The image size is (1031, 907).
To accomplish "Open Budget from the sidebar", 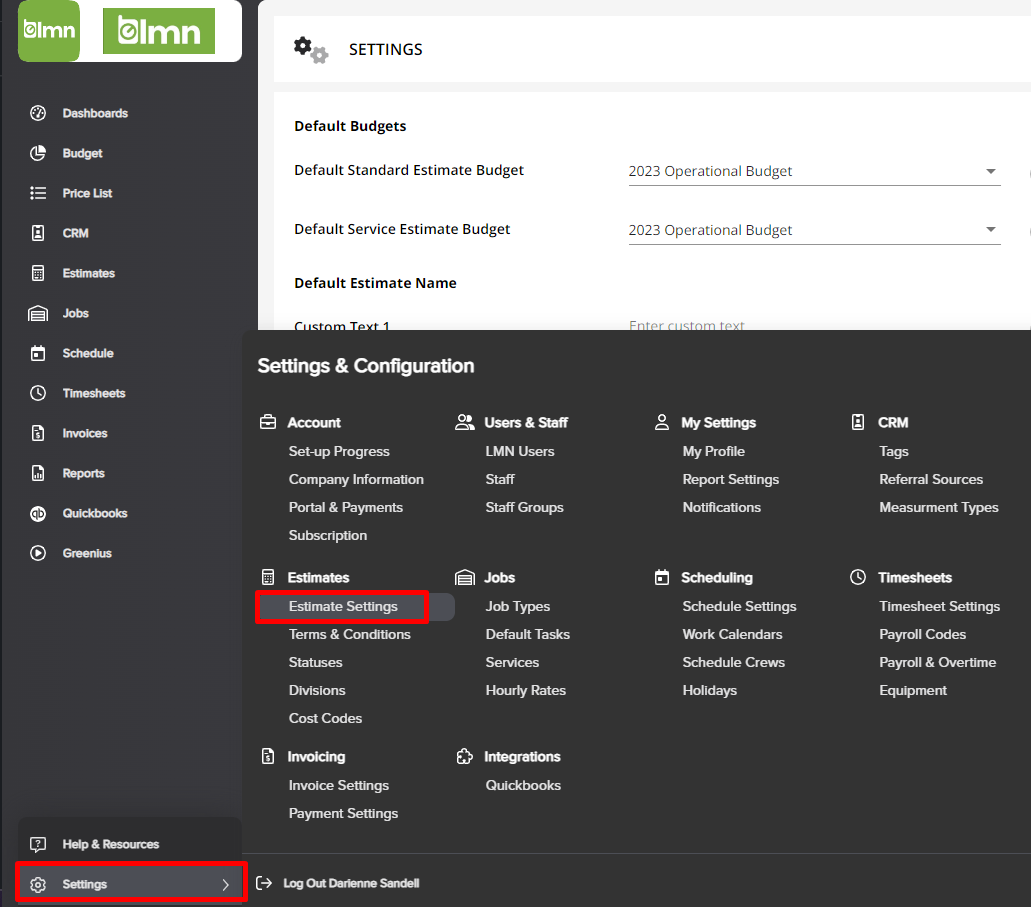I will pos(83,153).
